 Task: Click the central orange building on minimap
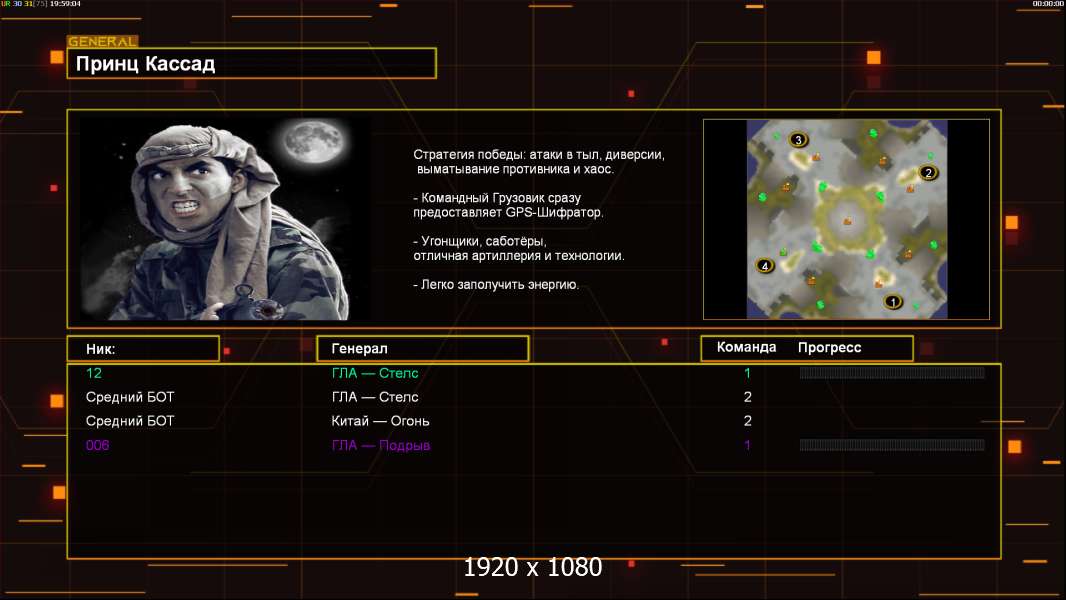(847, 220)
